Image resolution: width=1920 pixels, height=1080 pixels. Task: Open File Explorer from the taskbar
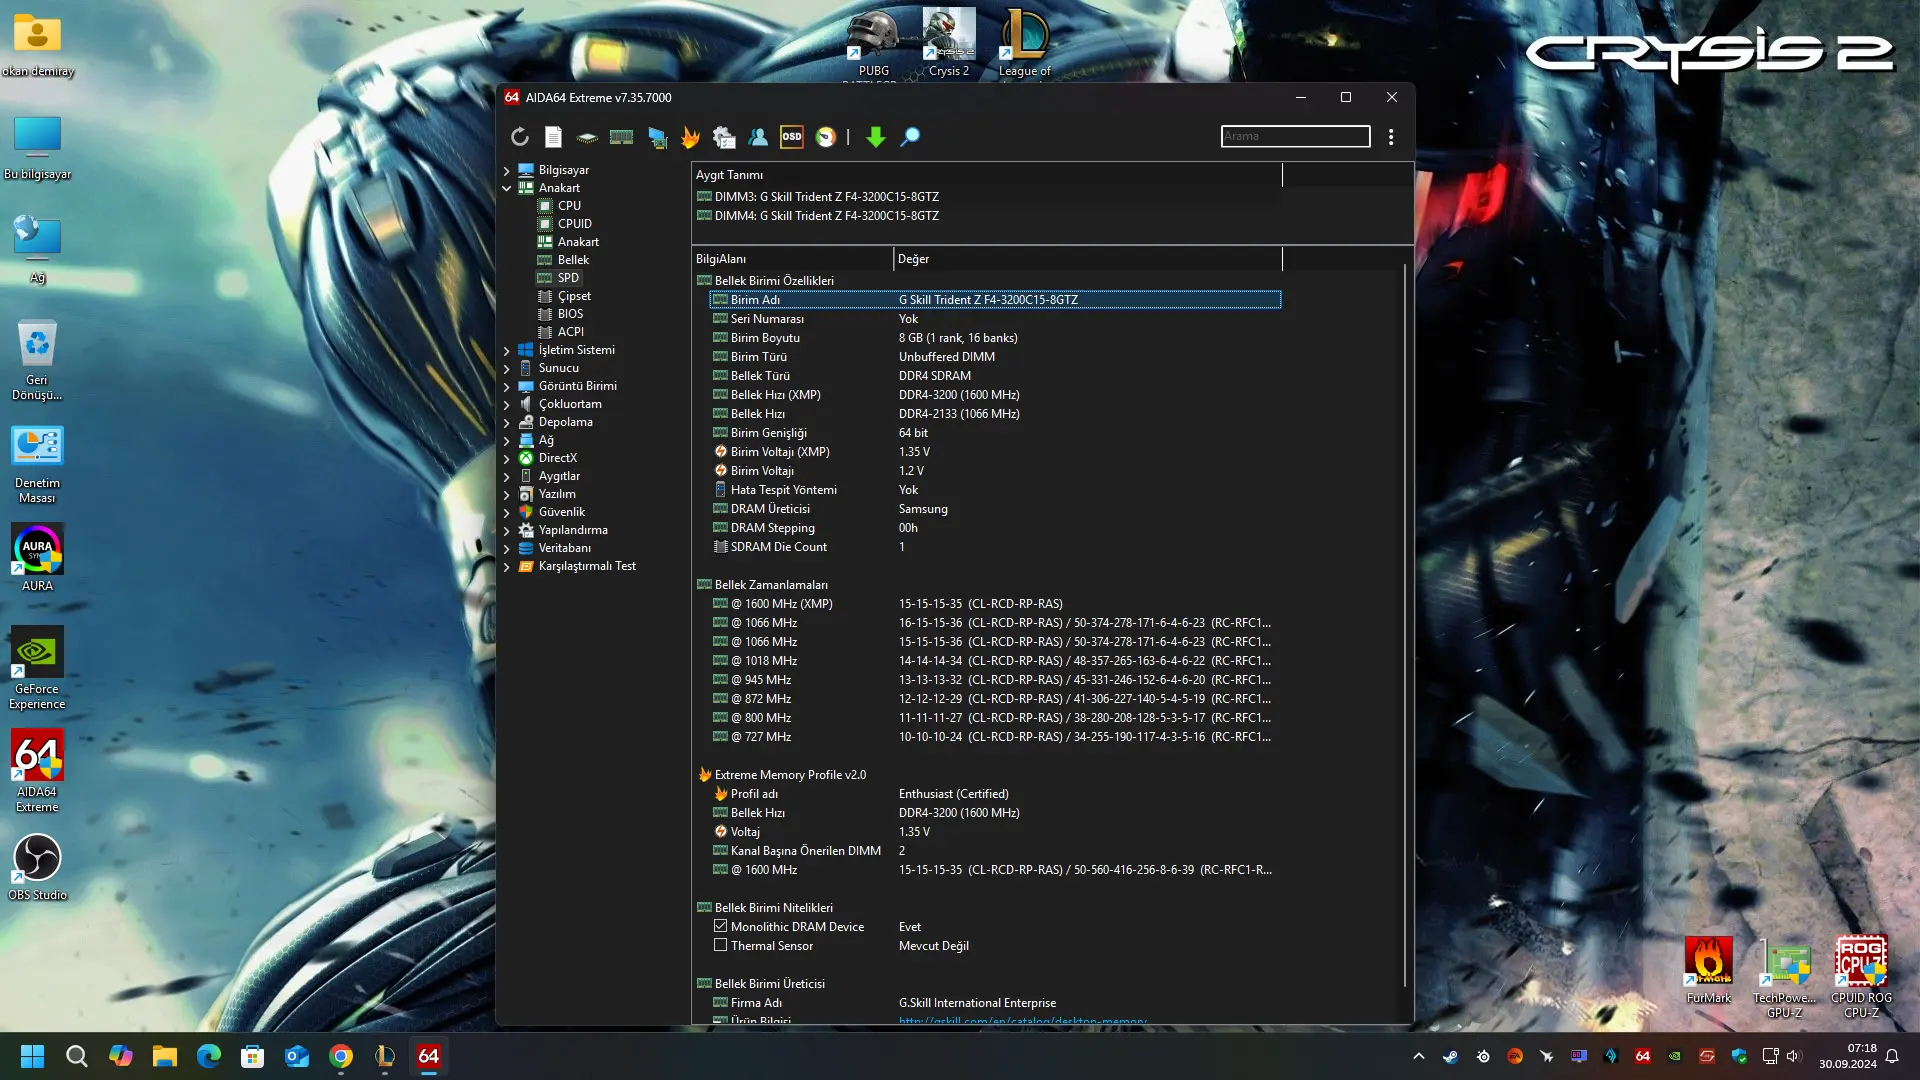click(165, 1056)
